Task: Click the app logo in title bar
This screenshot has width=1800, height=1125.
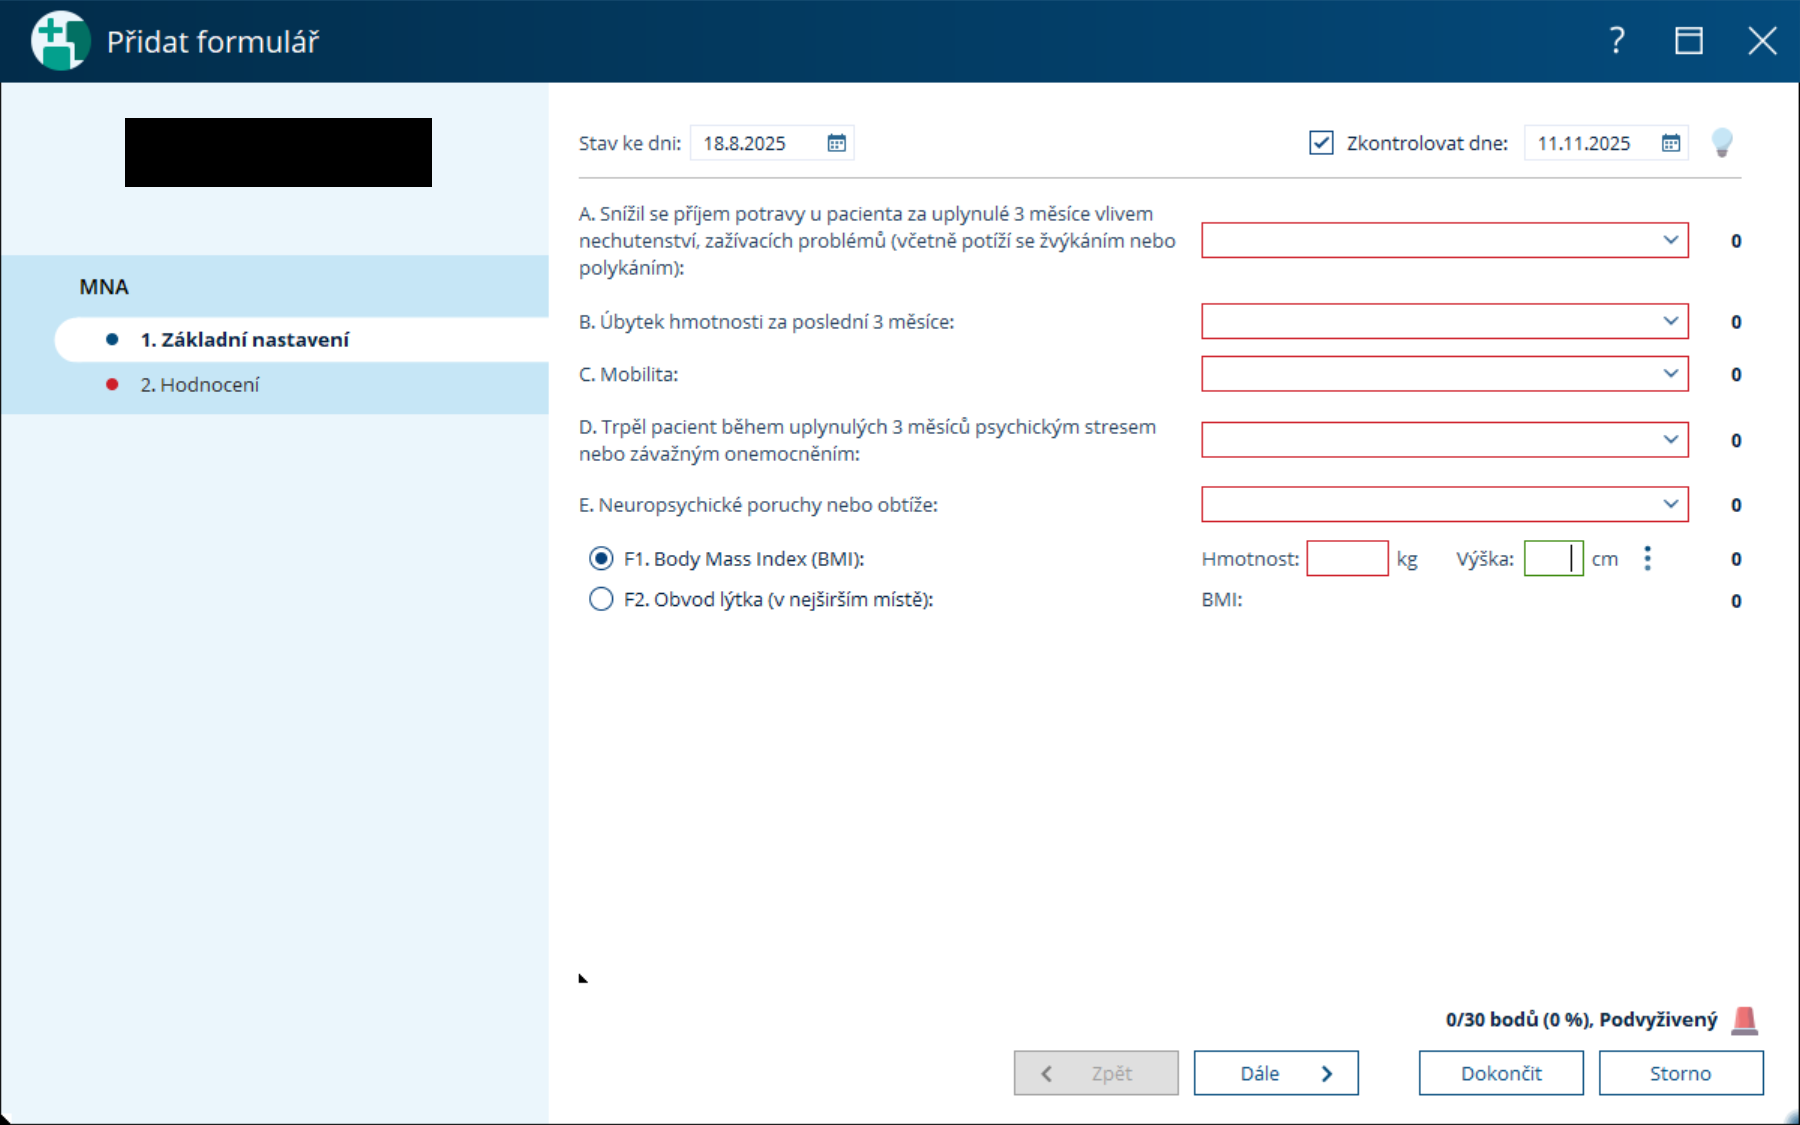Action: pyautogui.click(x=60, y=41)
